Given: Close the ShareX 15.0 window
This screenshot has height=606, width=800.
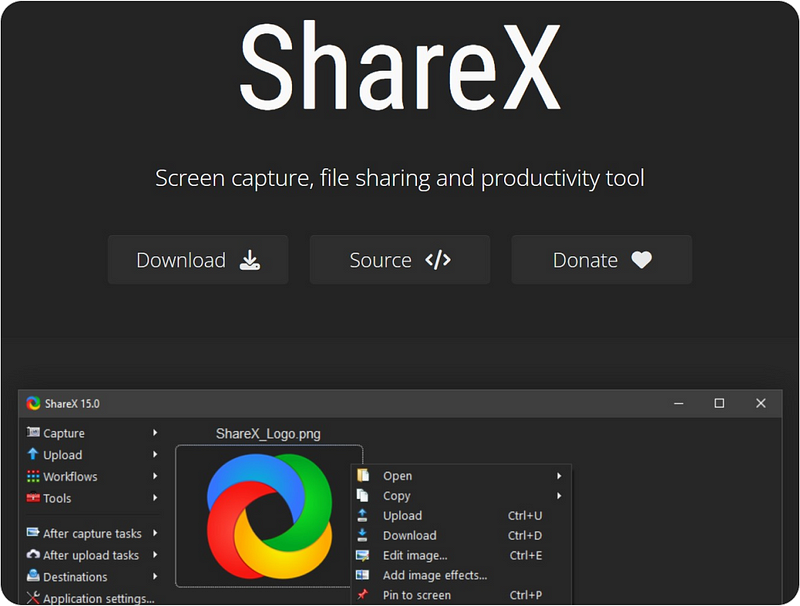Looking at the screenshot, I should [x=760, y=403].
